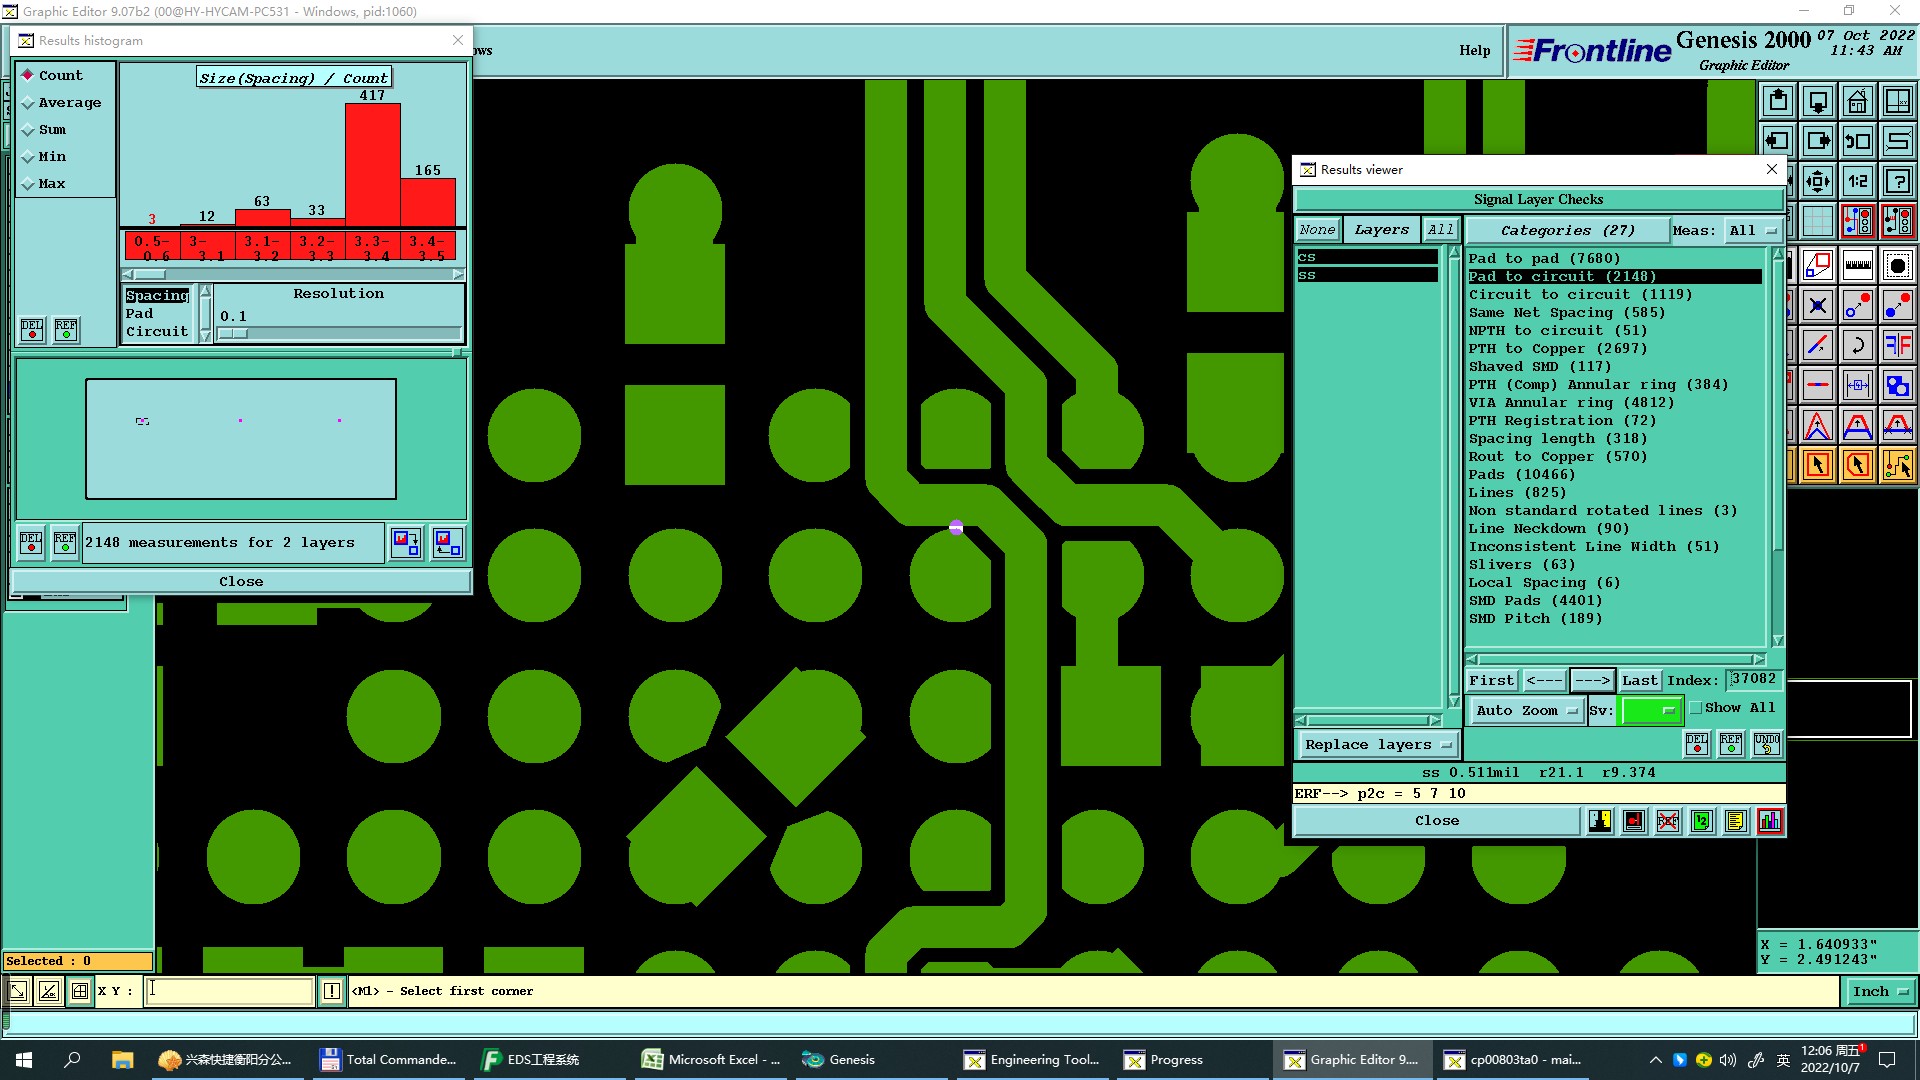
Task: Select Circuit to circuit (1119) category
Action: pos(1580,295)
